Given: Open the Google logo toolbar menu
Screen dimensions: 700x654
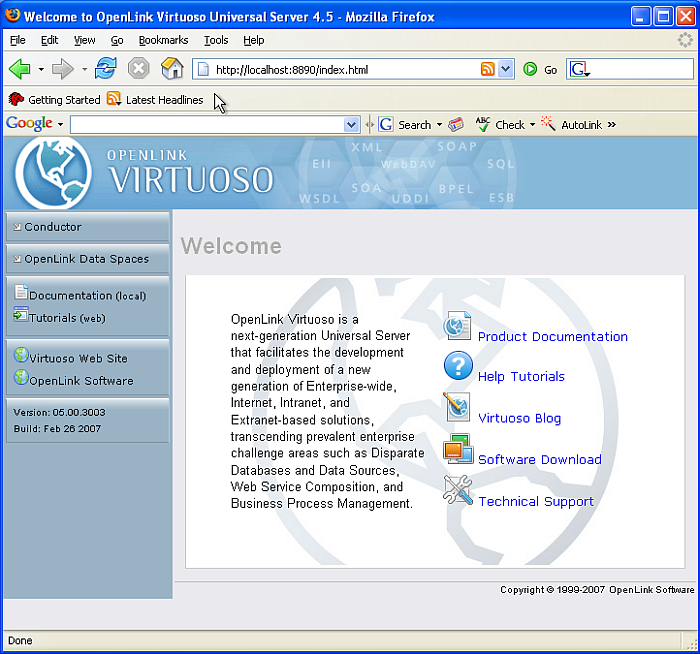Looking at the screenshot, I should (x=34, y=124).
